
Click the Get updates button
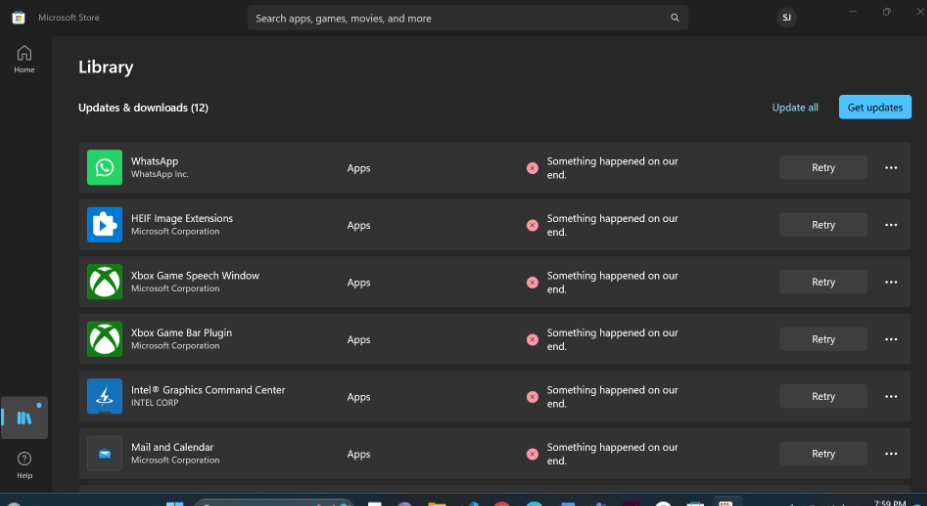875,107
